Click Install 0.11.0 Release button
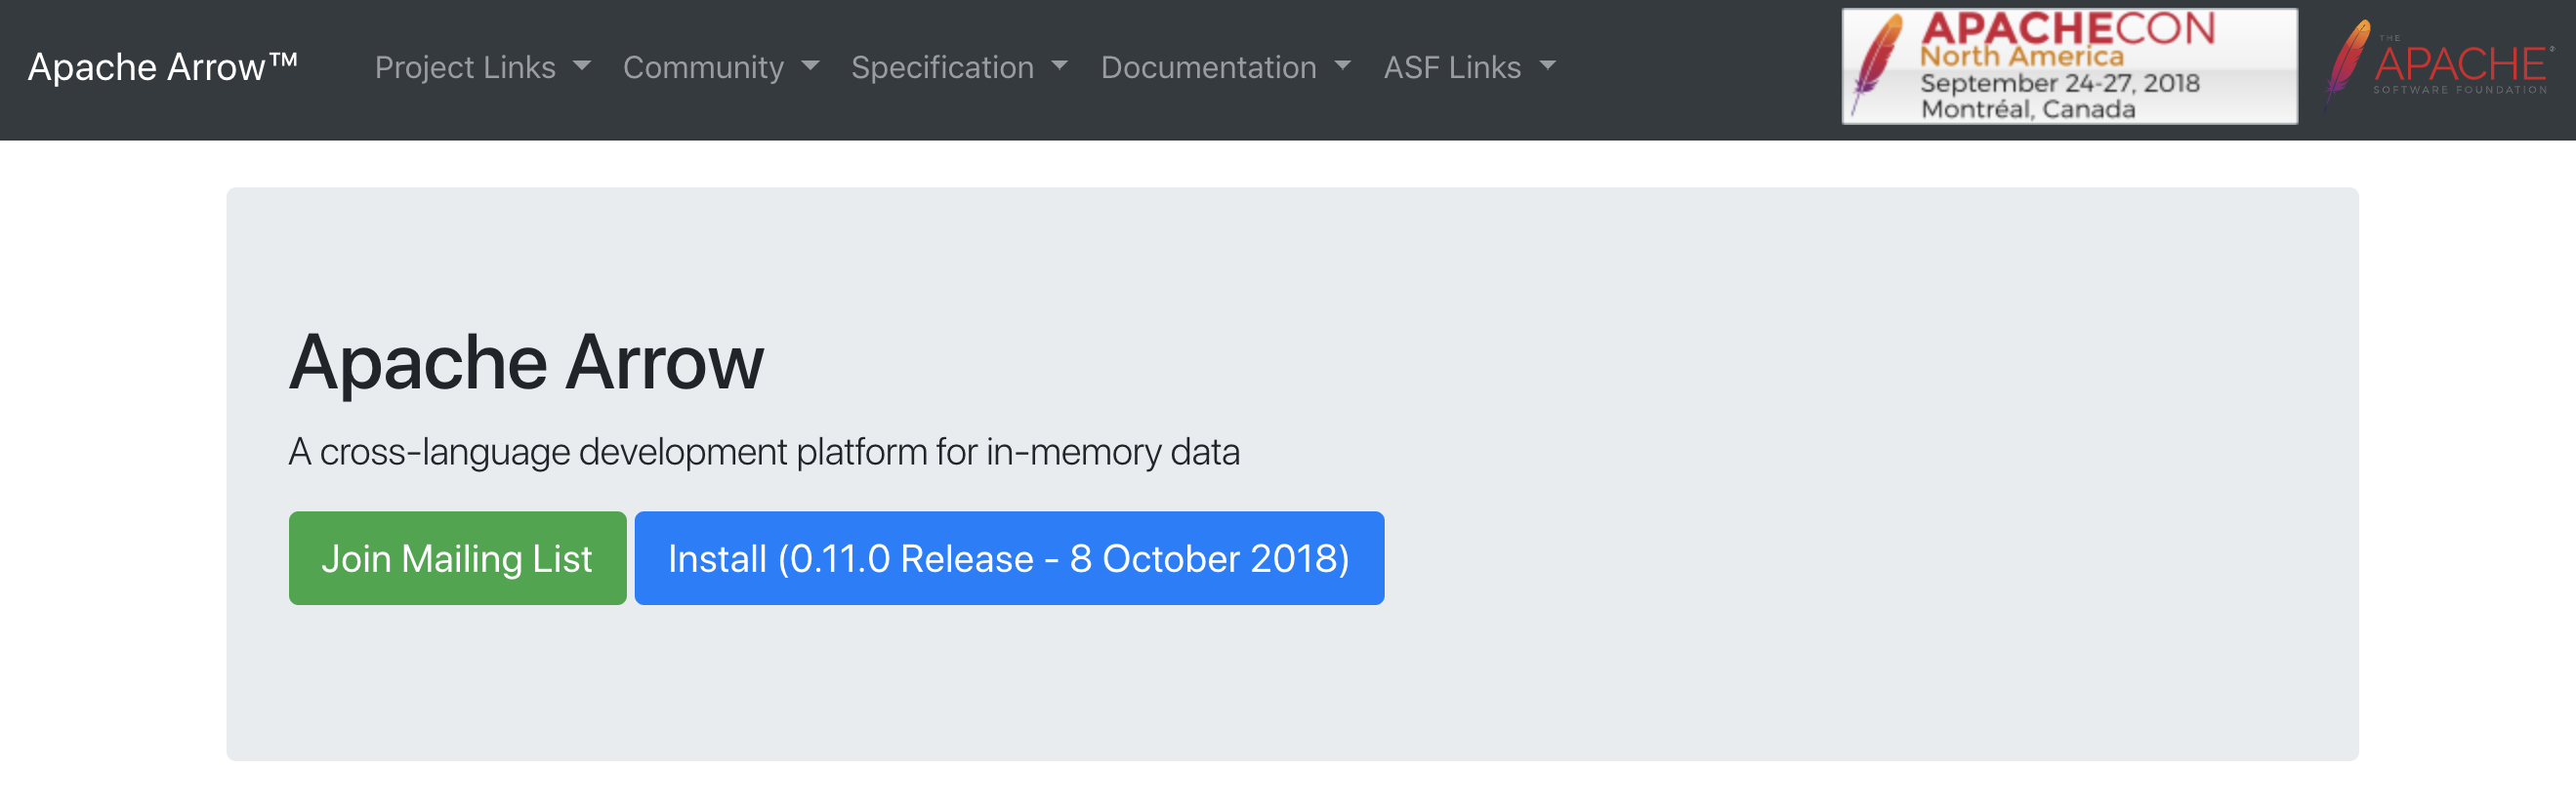Screen dimensions: 2576x810 coord(1009,558)
